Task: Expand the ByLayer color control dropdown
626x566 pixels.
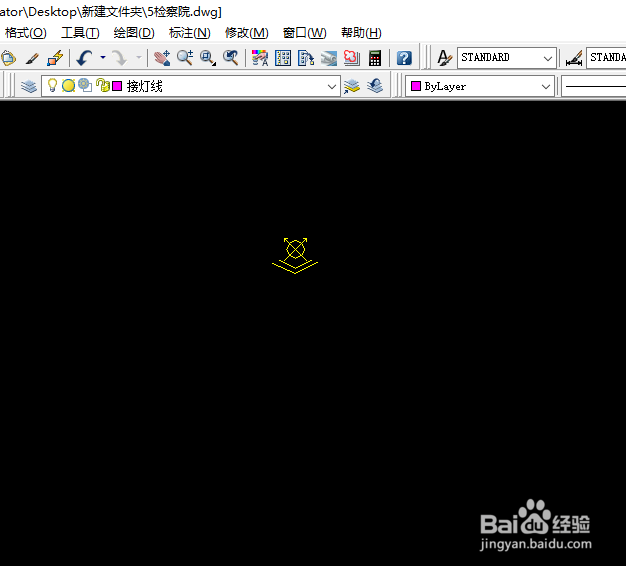Action: pyautogui.click(x=546, y=87)
